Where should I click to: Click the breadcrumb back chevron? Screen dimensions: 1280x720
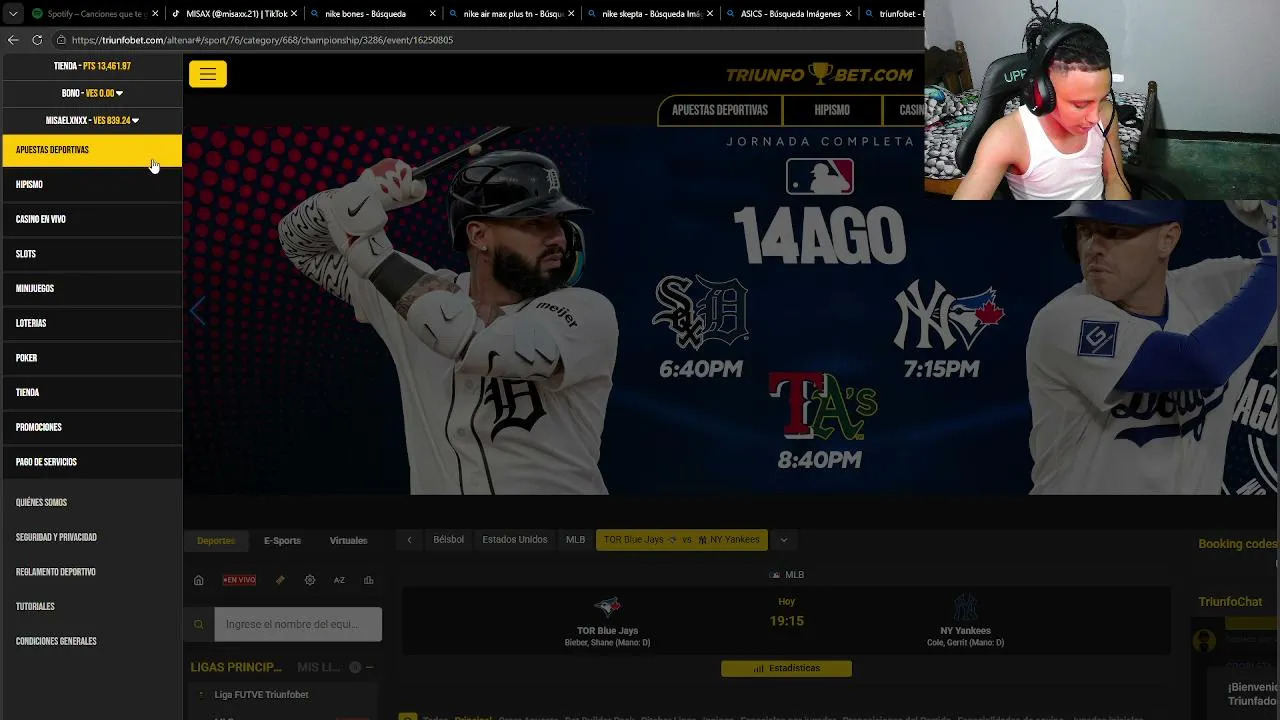[x=409, y=540]
